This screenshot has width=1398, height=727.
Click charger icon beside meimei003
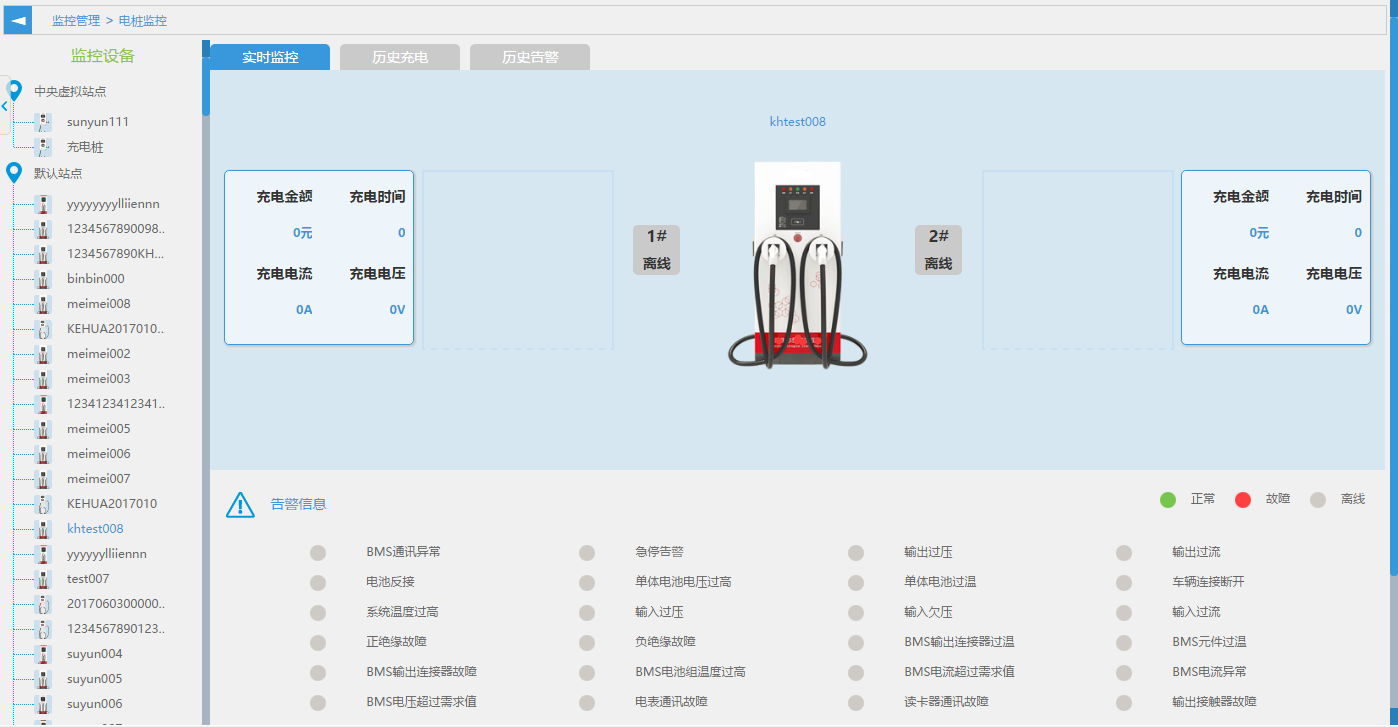tap(43, 379)
